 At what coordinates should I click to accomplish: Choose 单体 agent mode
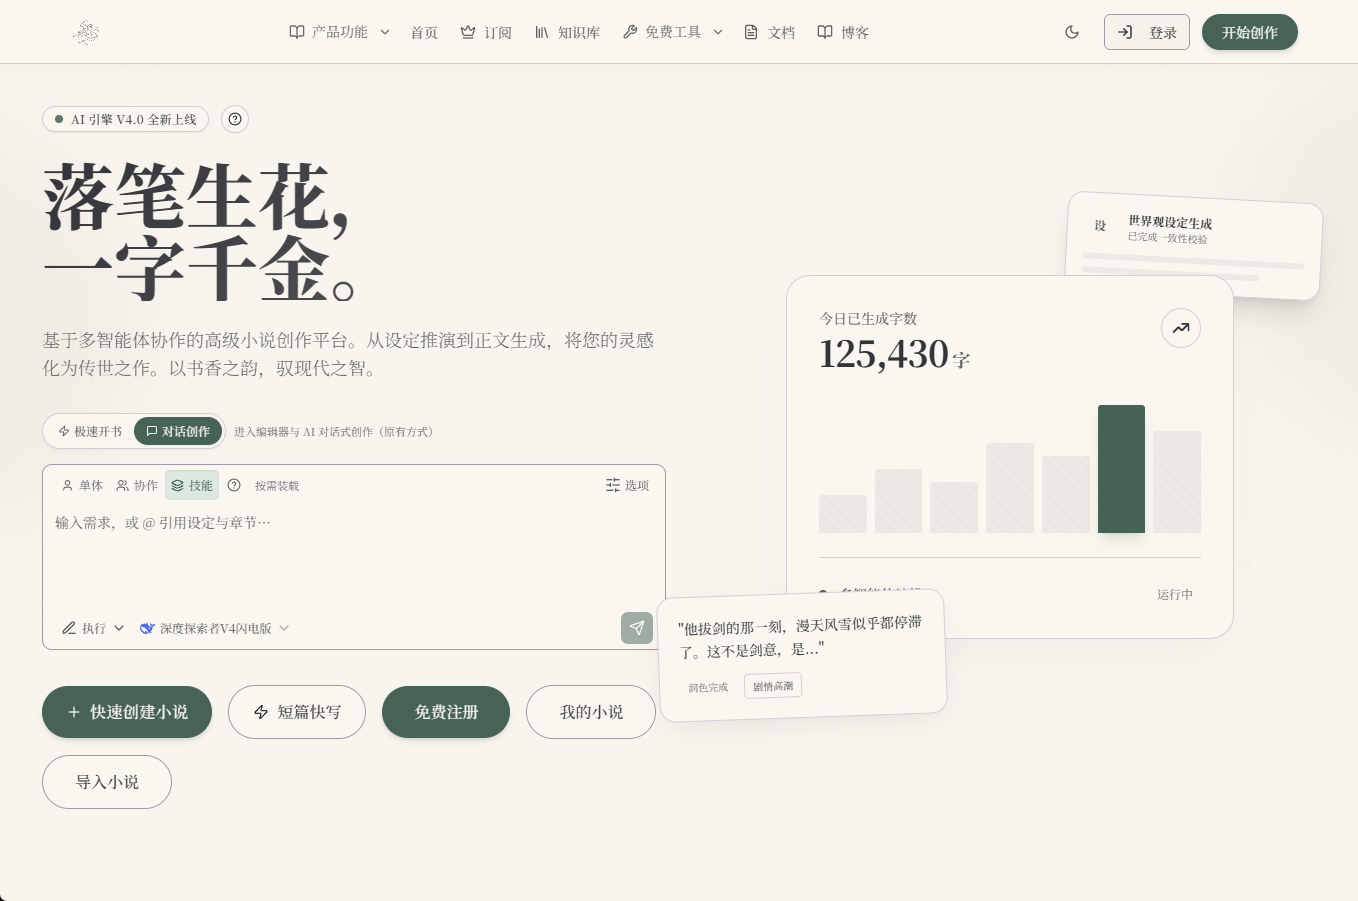coord(82,485)
